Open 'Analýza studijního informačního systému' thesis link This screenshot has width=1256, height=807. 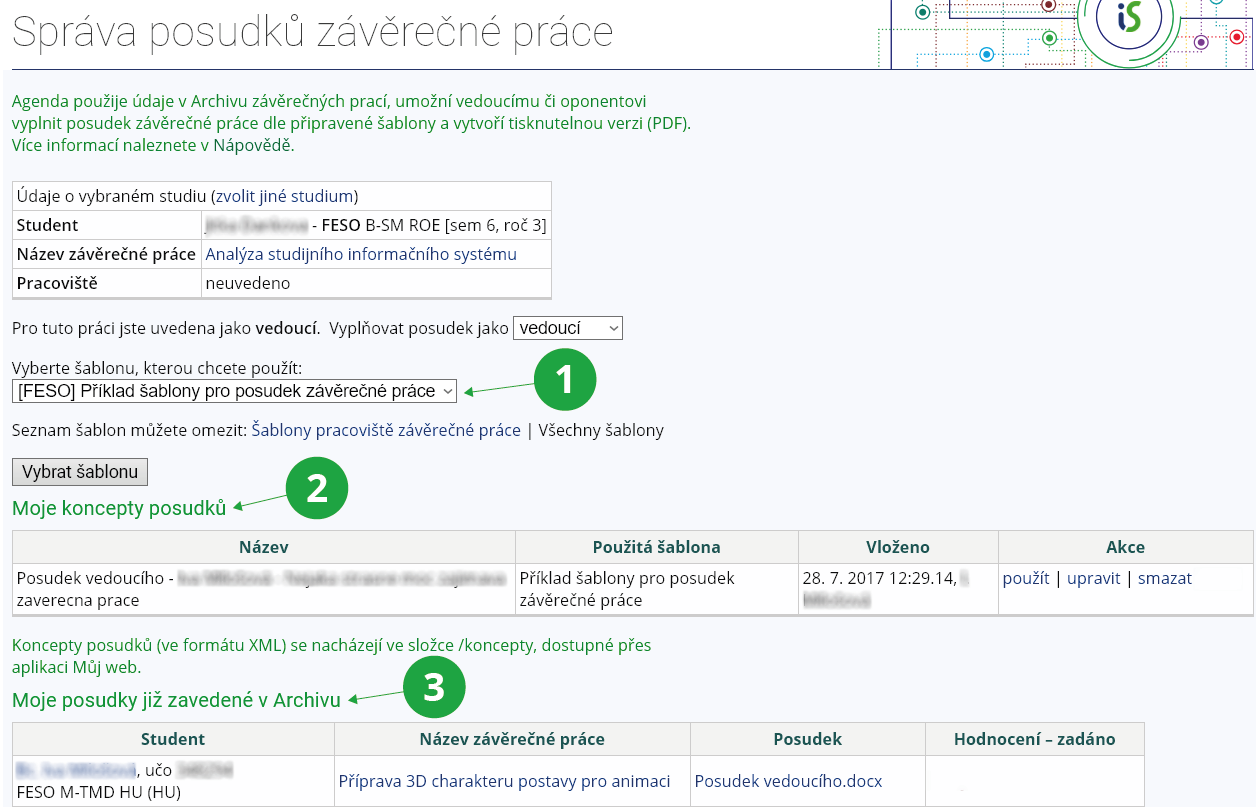361,254
